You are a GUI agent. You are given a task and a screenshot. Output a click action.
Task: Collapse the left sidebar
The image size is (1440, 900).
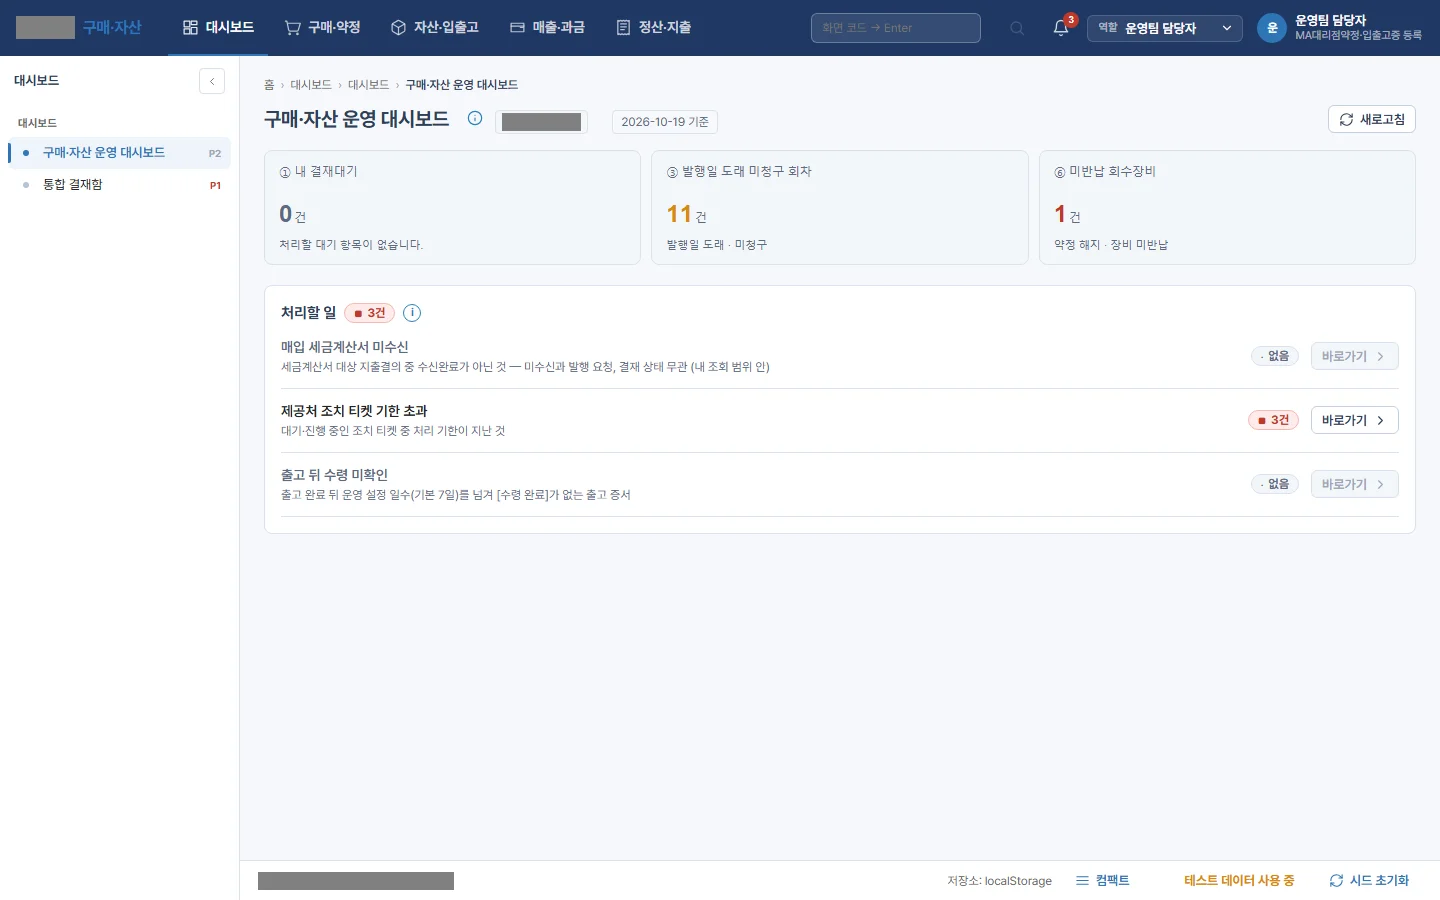[x=212, y=81]
